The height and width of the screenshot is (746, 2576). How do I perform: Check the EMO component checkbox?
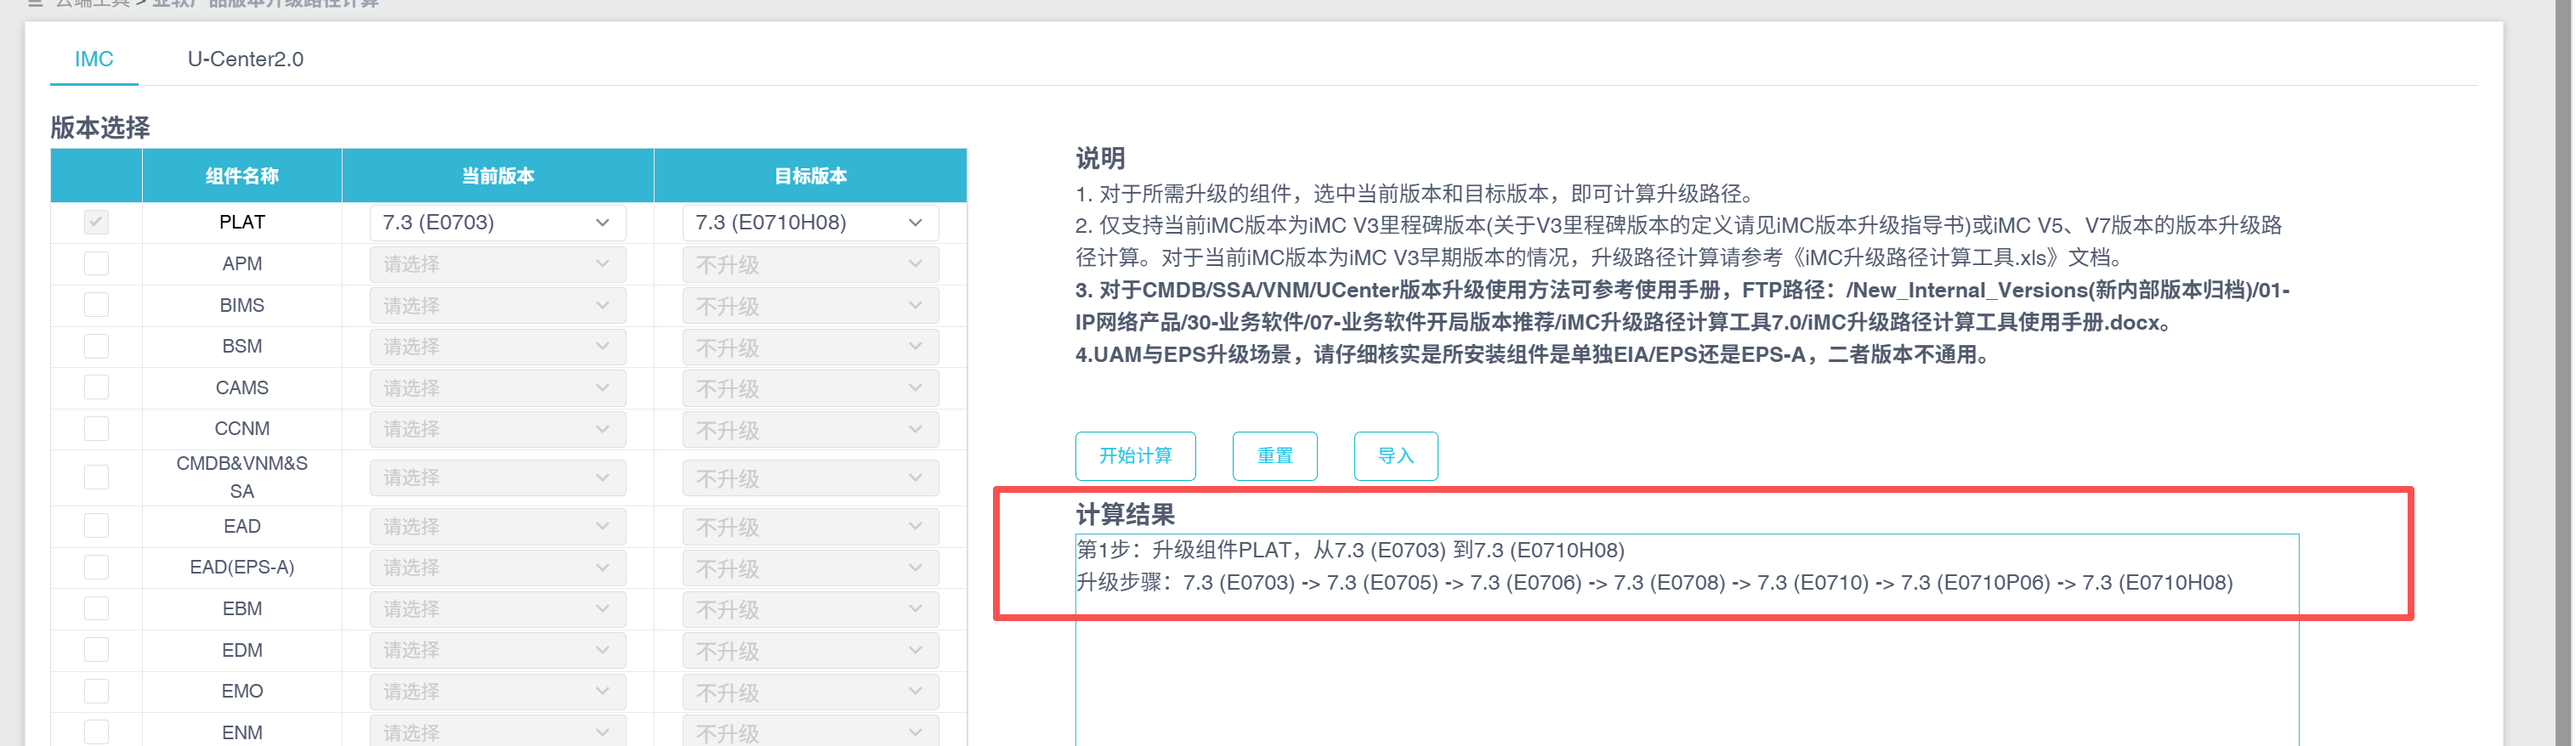point(96,691)
